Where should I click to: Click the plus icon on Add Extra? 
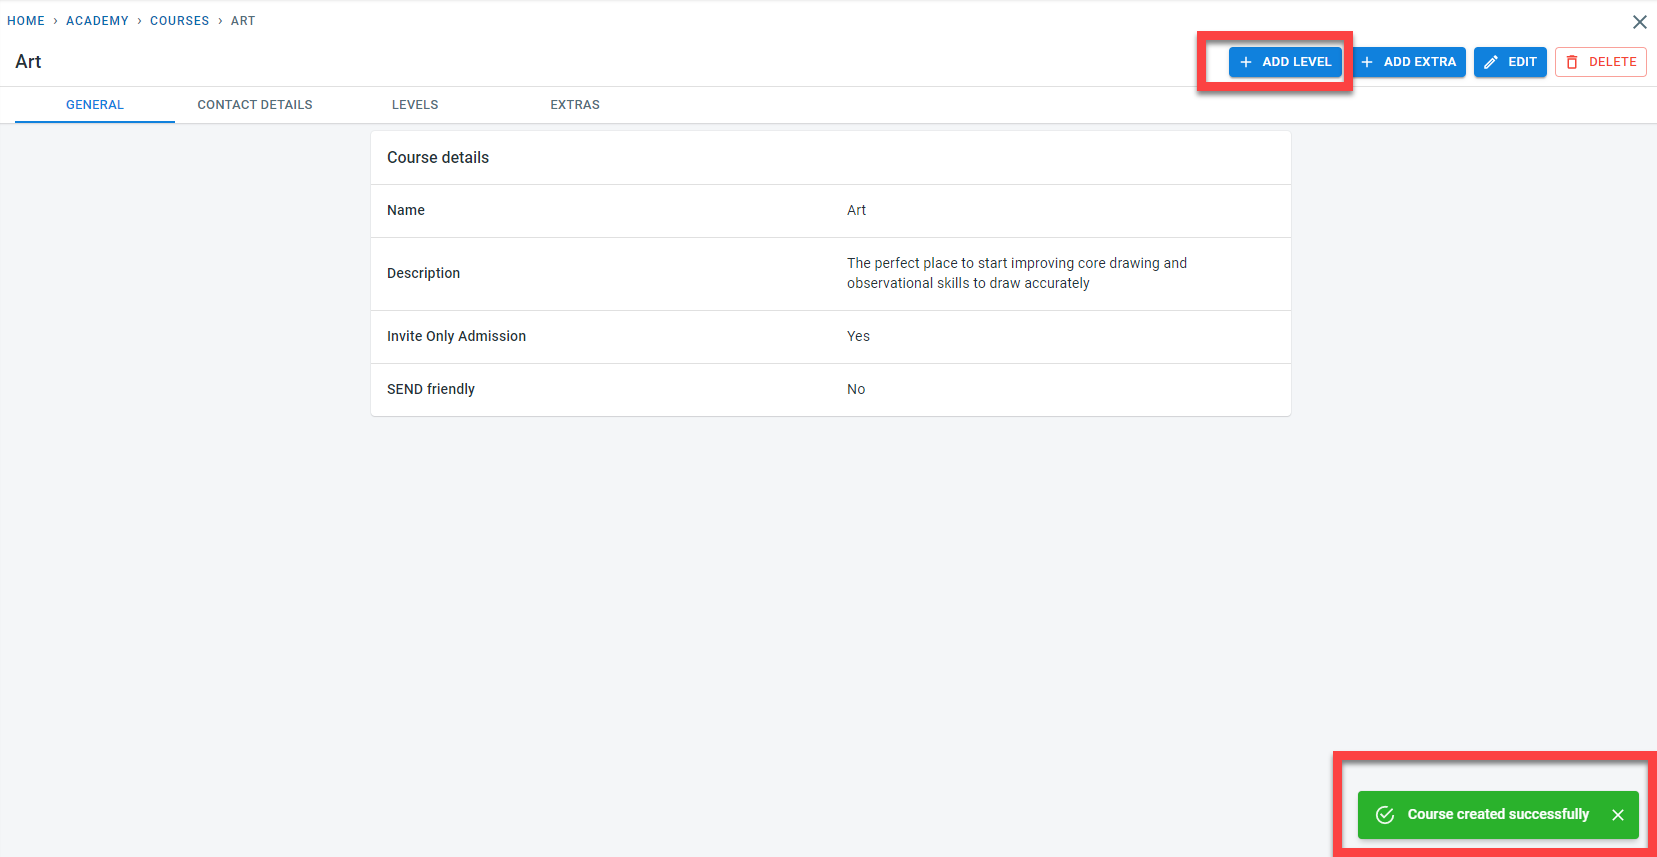(1367, 62)
